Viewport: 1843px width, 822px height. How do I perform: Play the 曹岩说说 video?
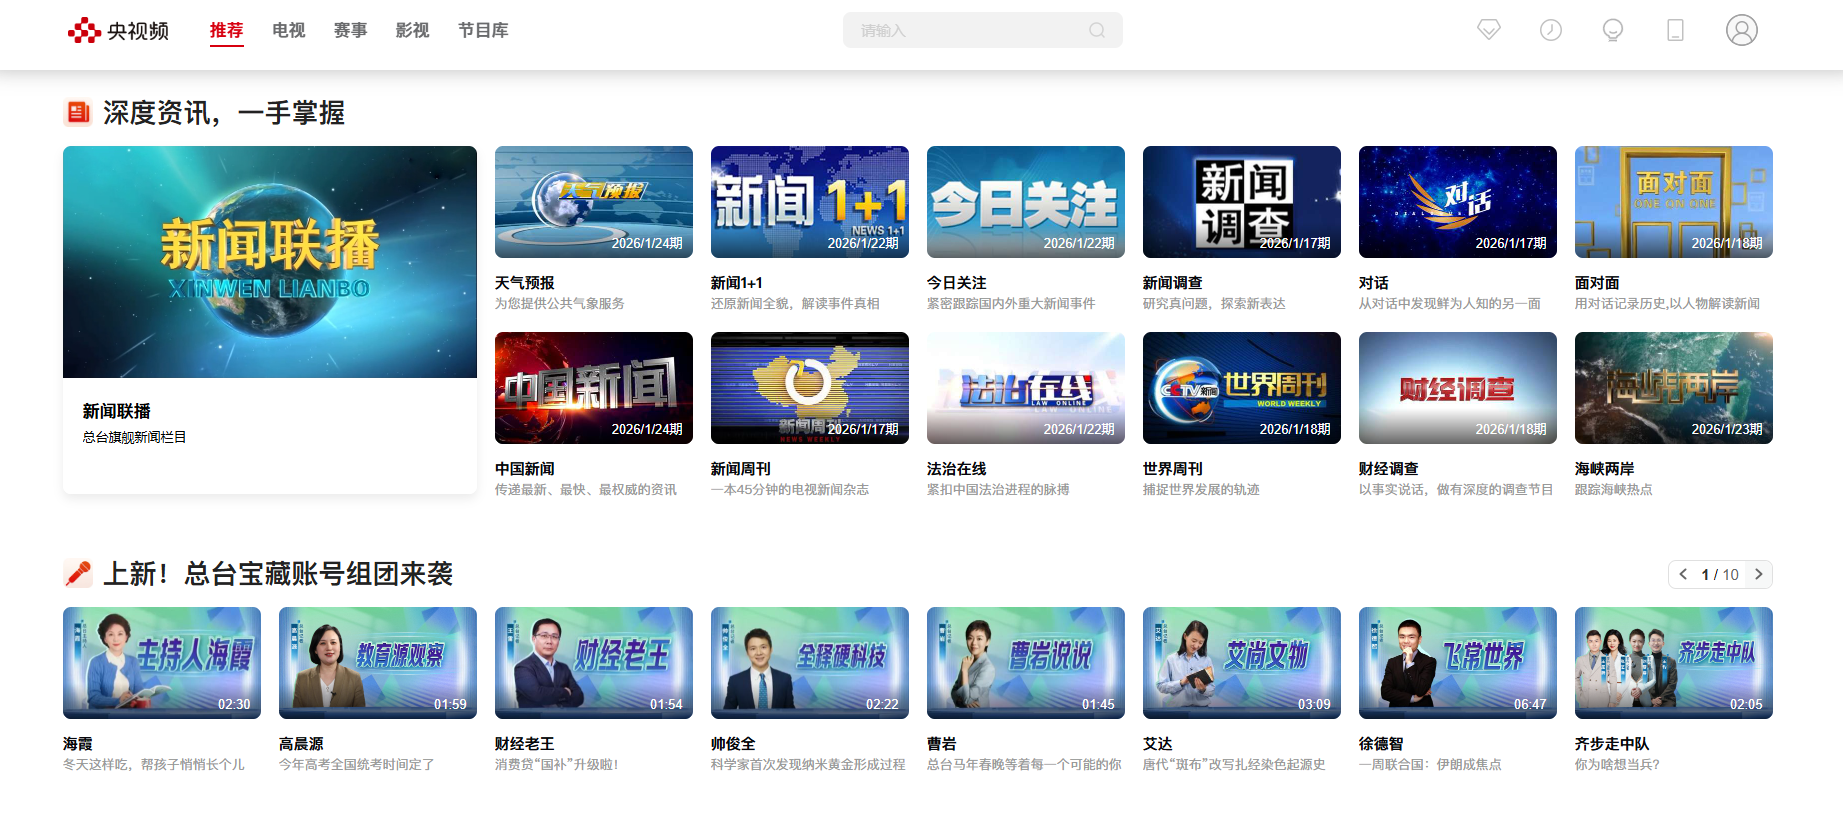pyautogui.click(x=1026, y=663)
